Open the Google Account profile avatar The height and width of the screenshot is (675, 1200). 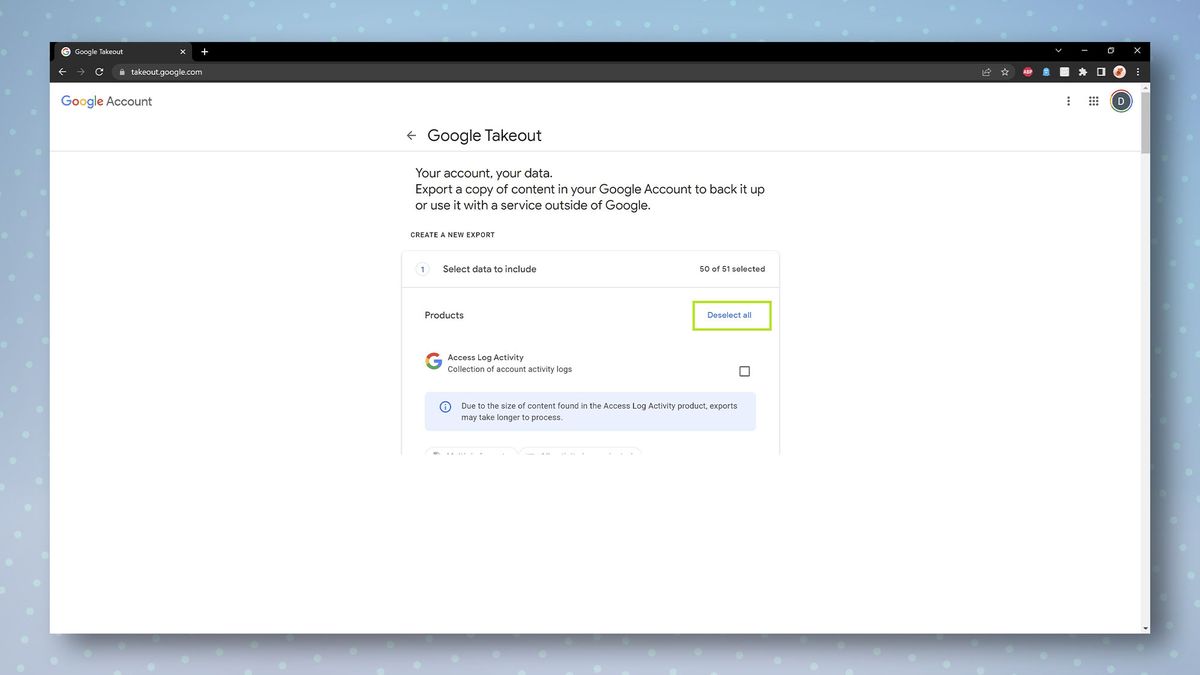(x=1120, y=101)
